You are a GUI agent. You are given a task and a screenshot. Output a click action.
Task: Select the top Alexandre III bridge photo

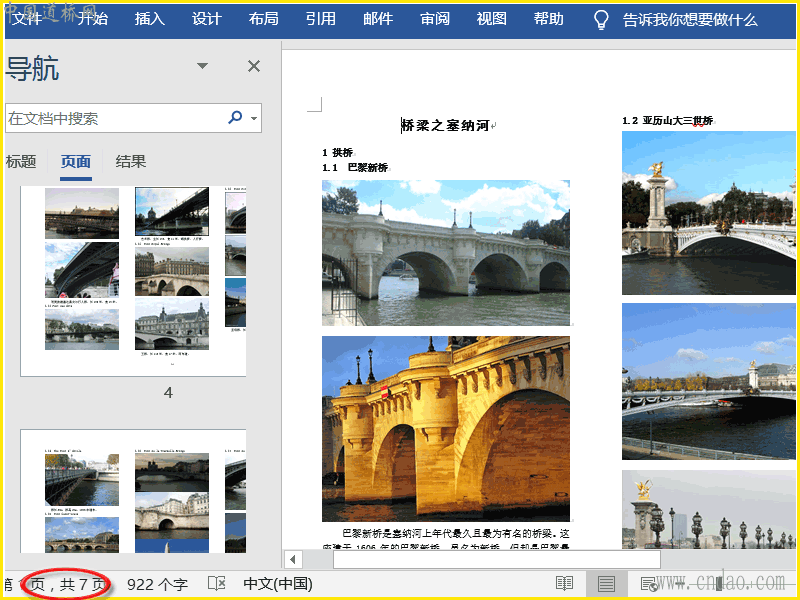709,213
